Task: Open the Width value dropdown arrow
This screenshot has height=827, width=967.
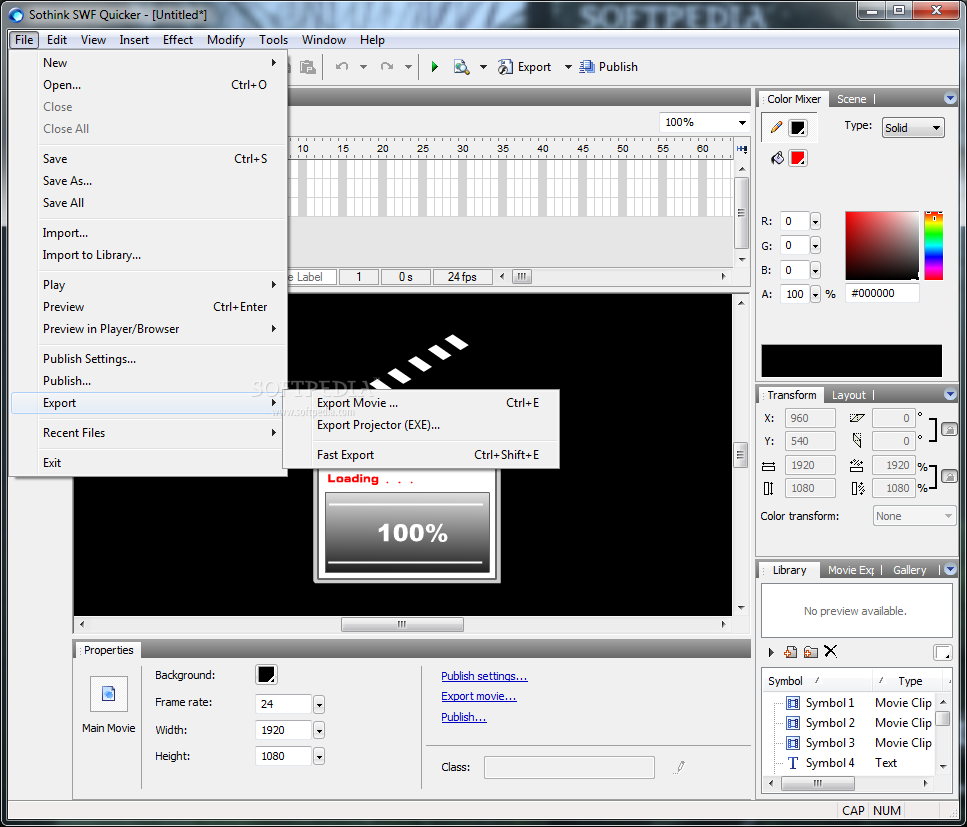Action: [x=319, y=730]
